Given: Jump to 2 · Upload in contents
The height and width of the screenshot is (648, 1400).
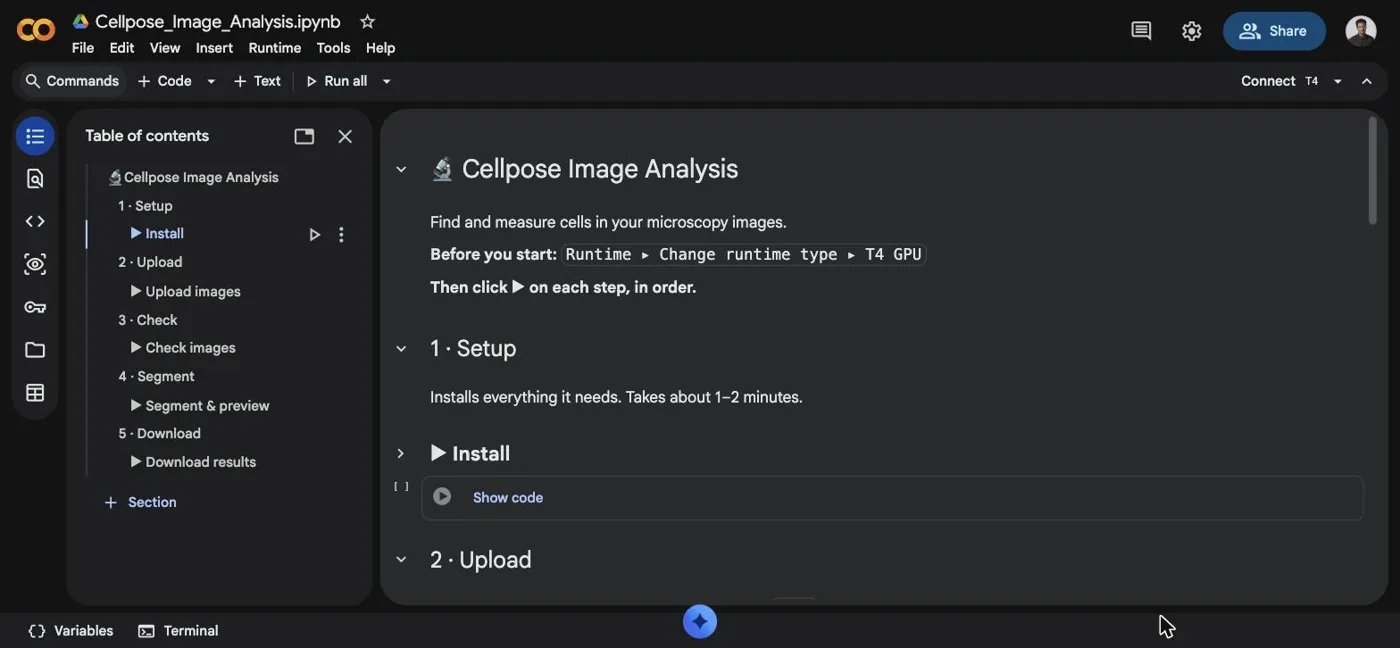Looking at the screenshot, I should (150, 262).
